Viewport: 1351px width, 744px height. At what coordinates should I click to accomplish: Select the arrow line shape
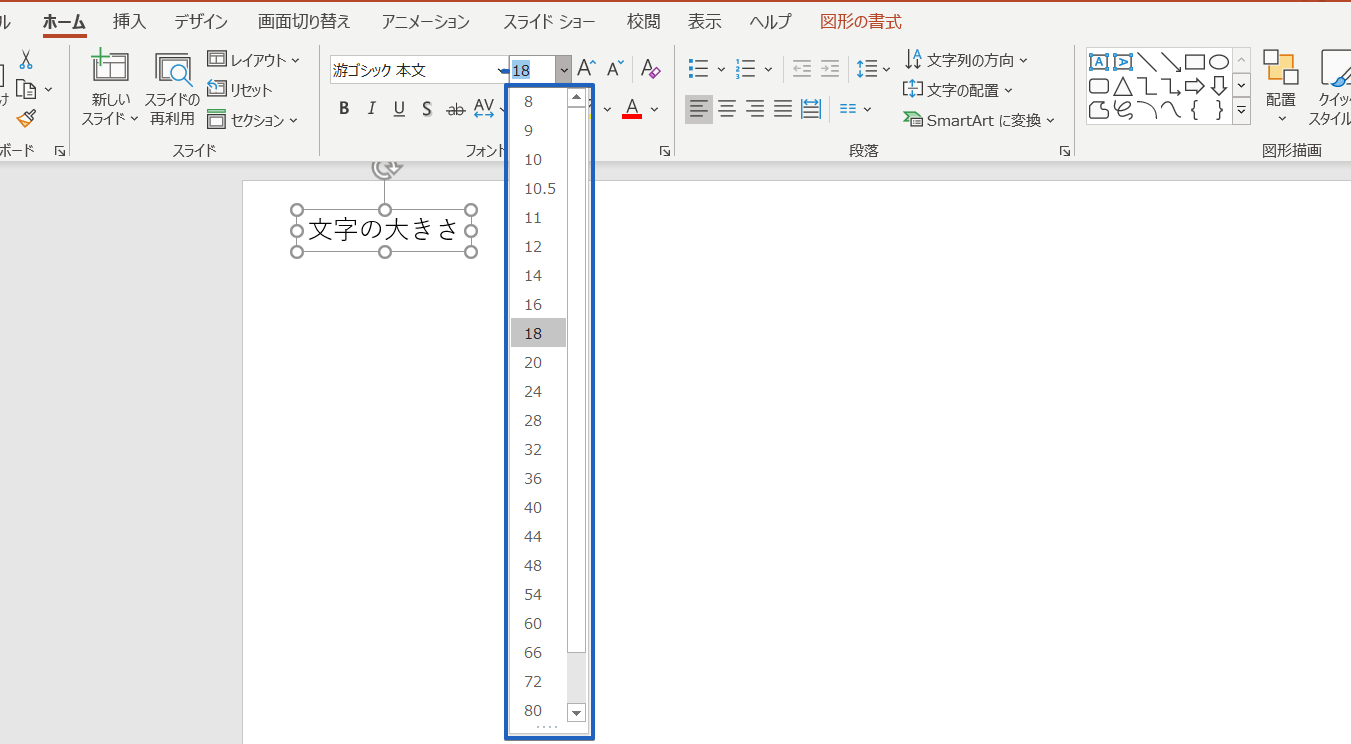1170,62
